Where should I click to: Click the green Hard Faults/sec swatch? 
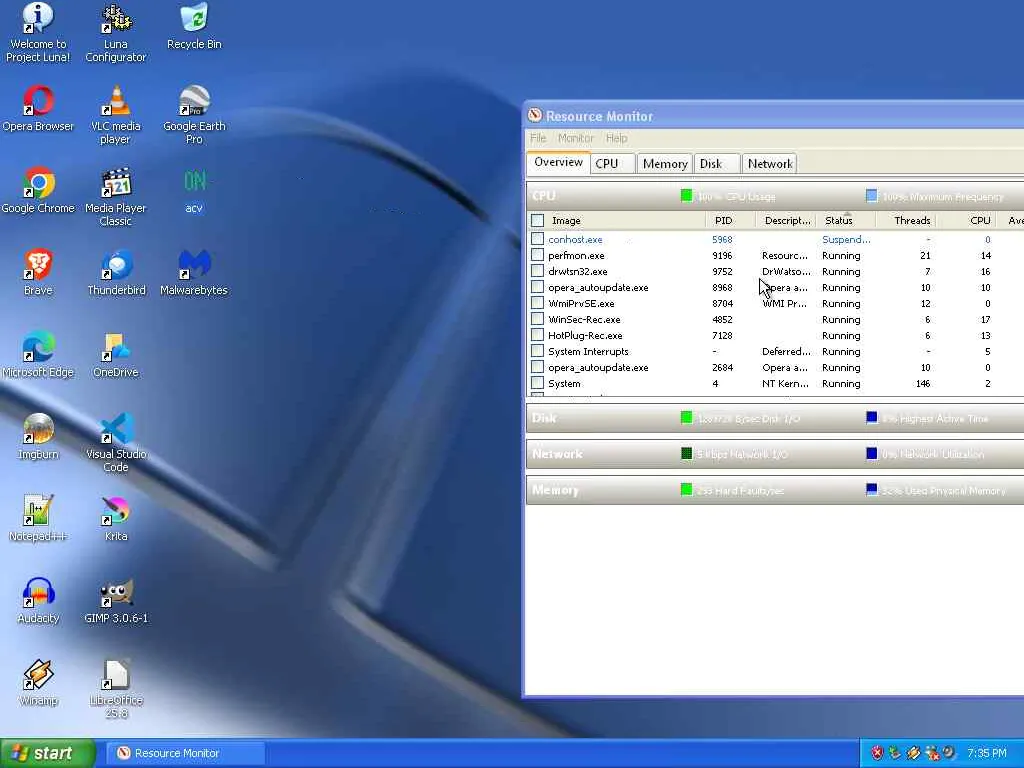(x=686, y=489)
